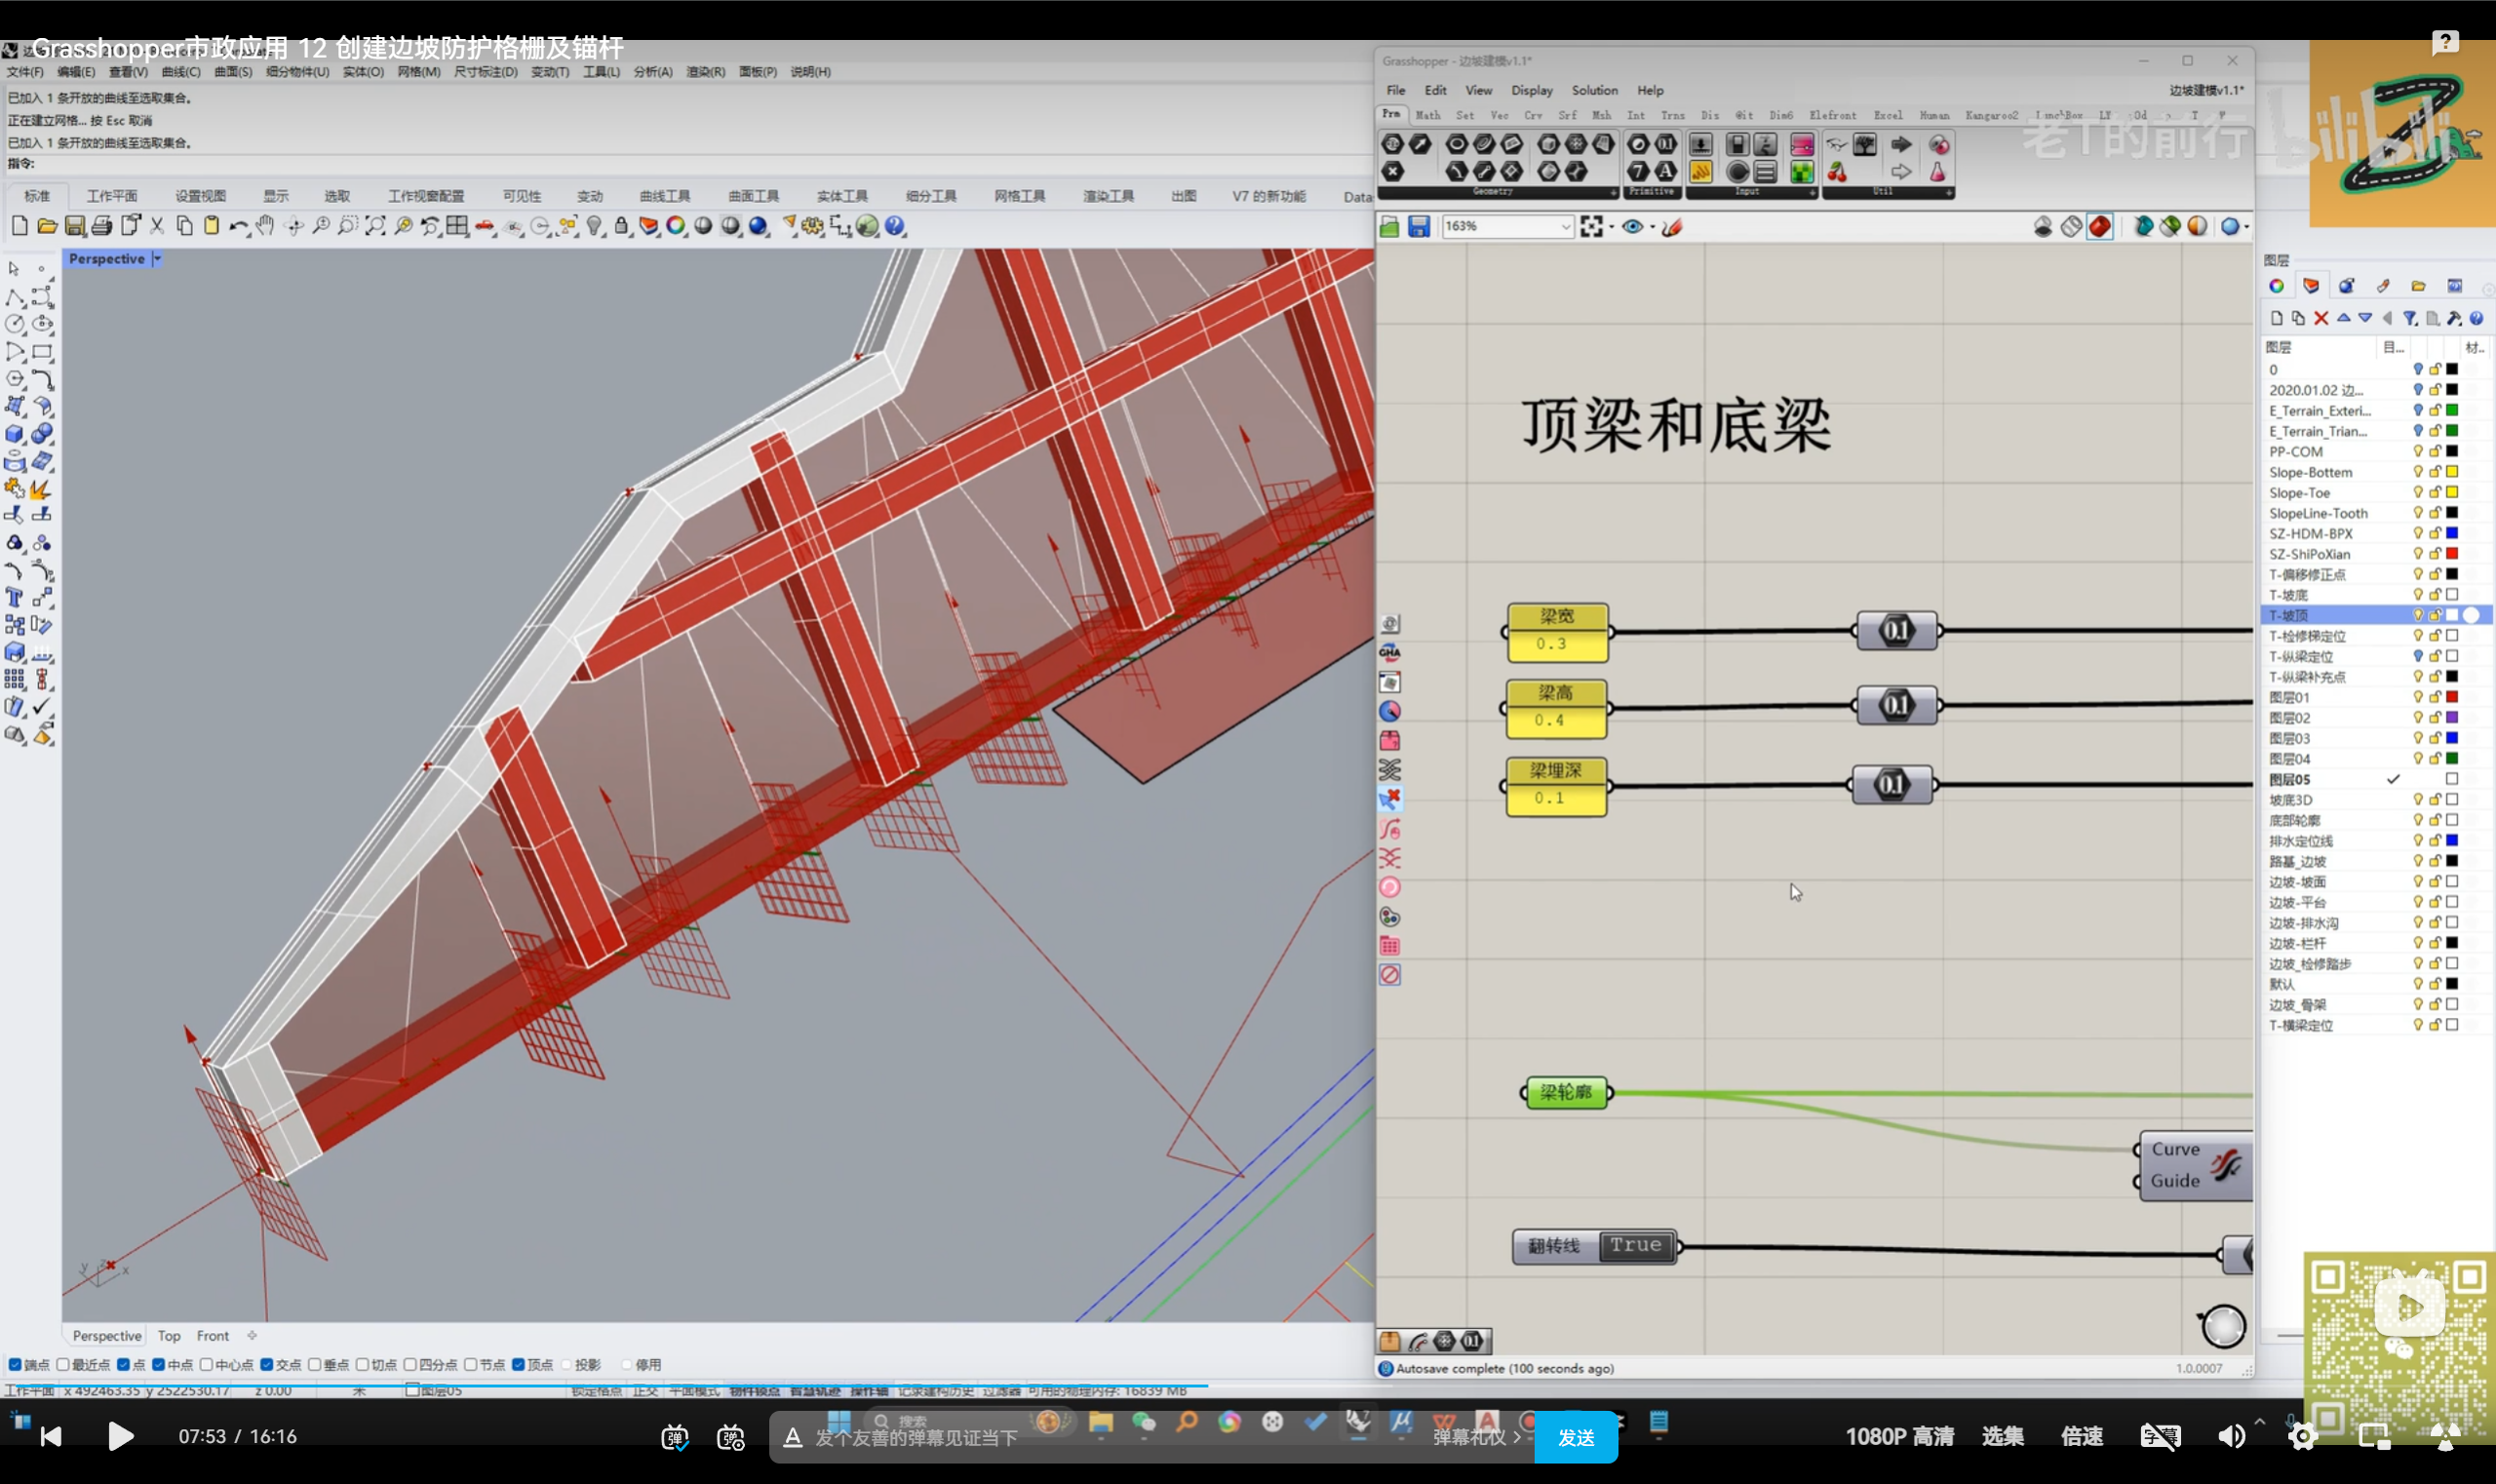Click the blue SZ-HDM-BPX layer color swatch
Screen dimensions: 2496x1484
point(2452,533)
